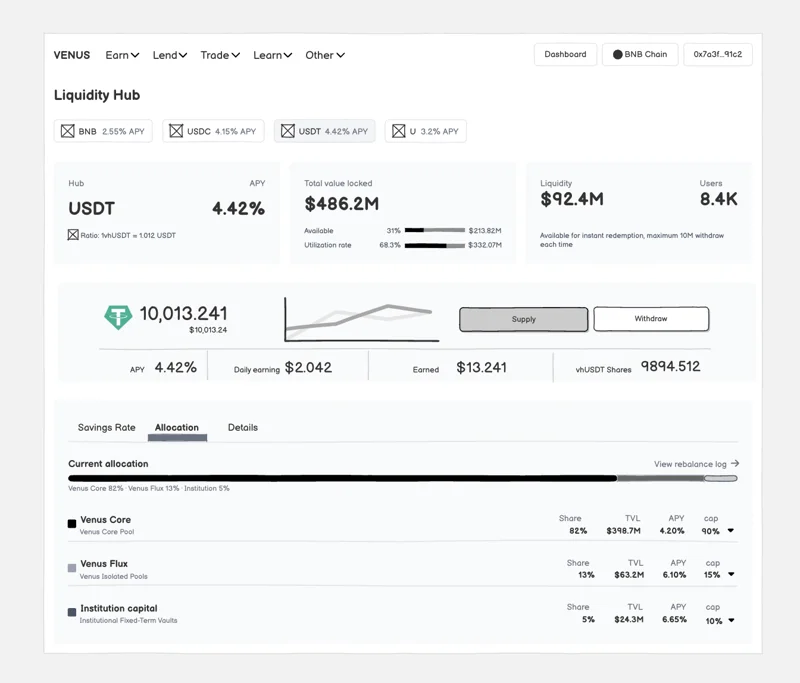Open the Other dropdown menu
The height and width of the screenshot is (683, 800).
325,55
